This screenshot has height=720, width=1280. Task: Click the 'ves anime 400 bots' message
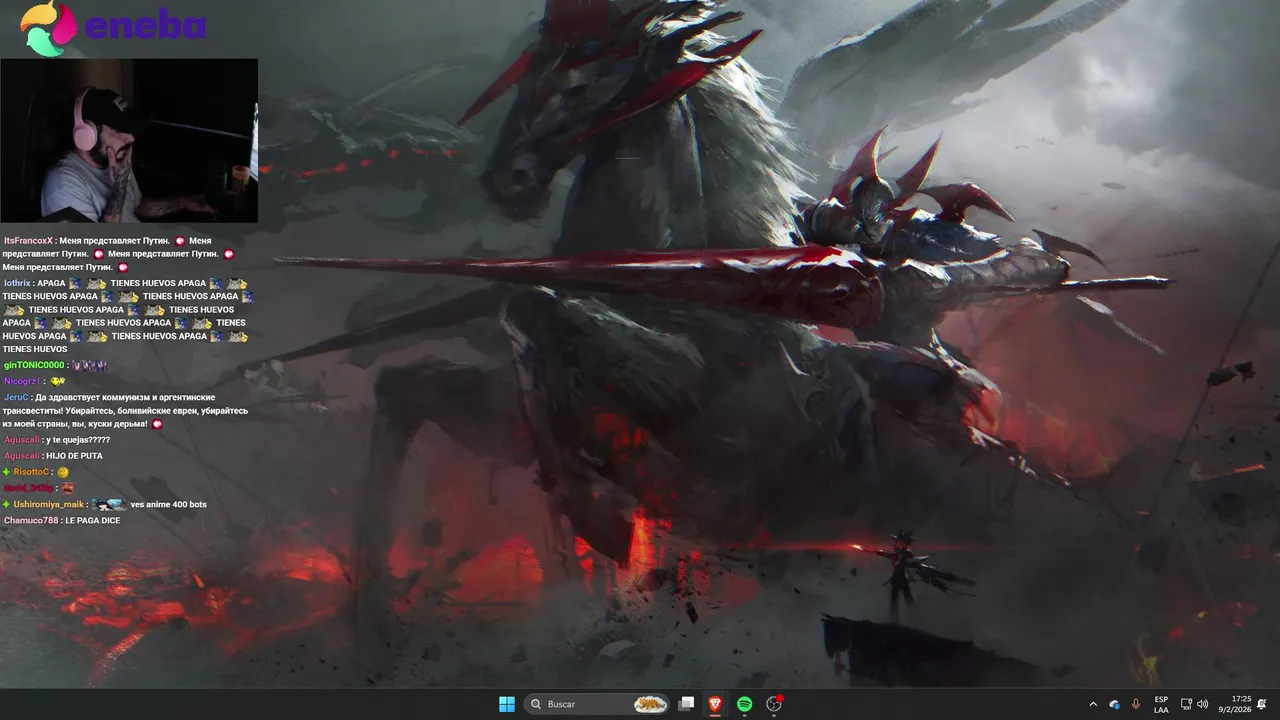(x=168, y=504)
